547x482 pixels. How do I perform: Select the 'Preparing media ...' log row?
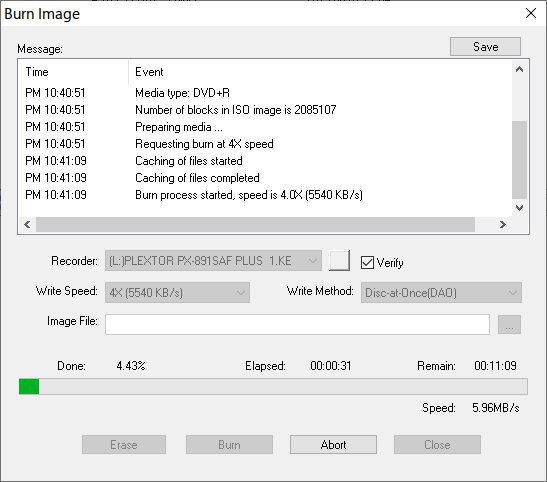[x=265, y=127]
